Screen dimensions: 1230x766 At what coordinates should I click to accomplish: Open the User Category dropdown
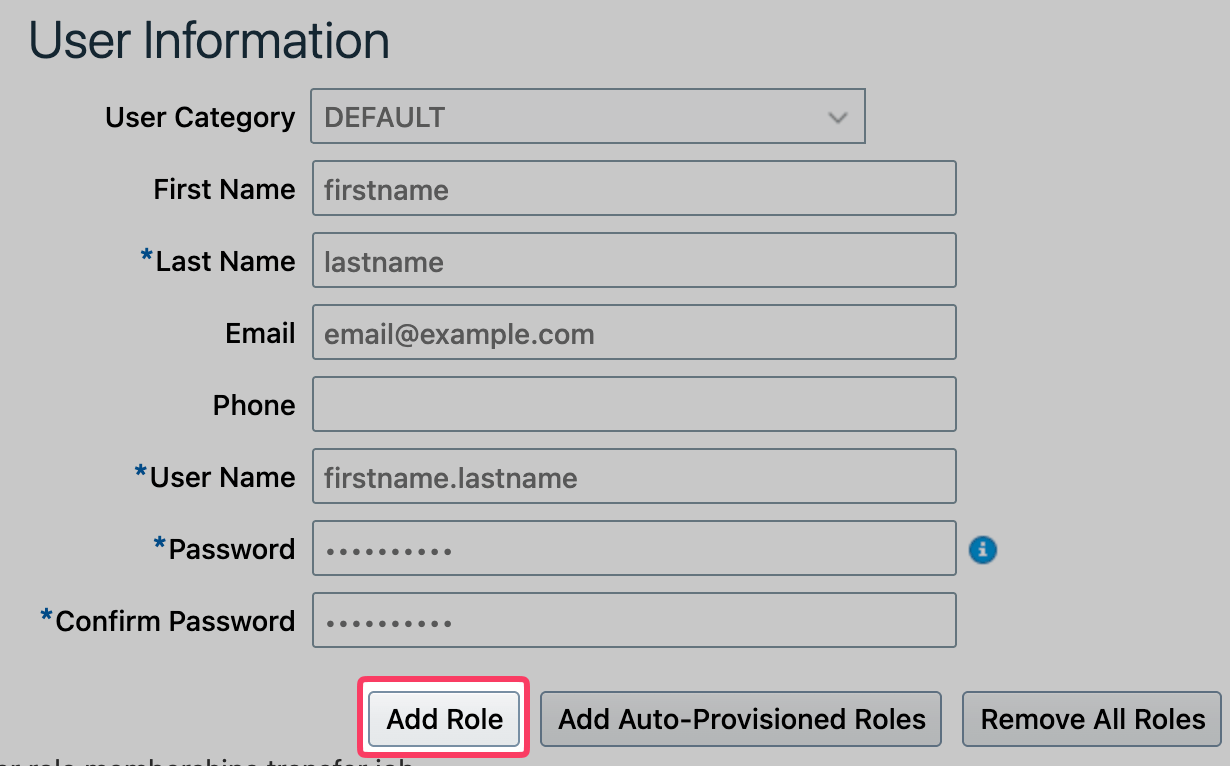tap(587, 117)
